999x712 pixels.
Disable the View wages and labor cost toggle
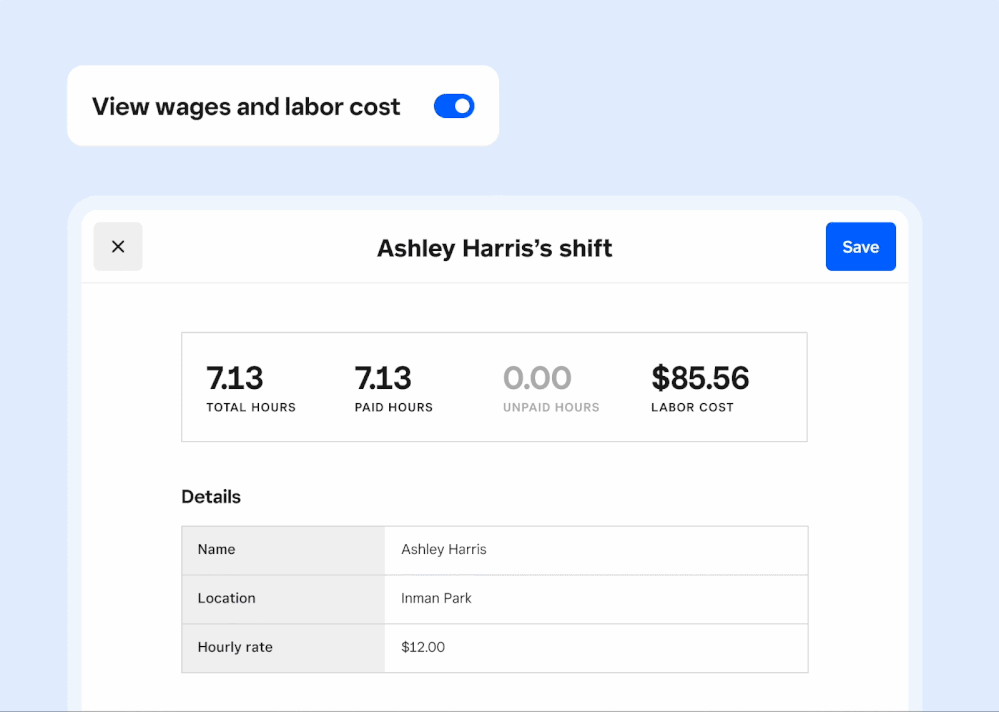click(x=453, y=106)
